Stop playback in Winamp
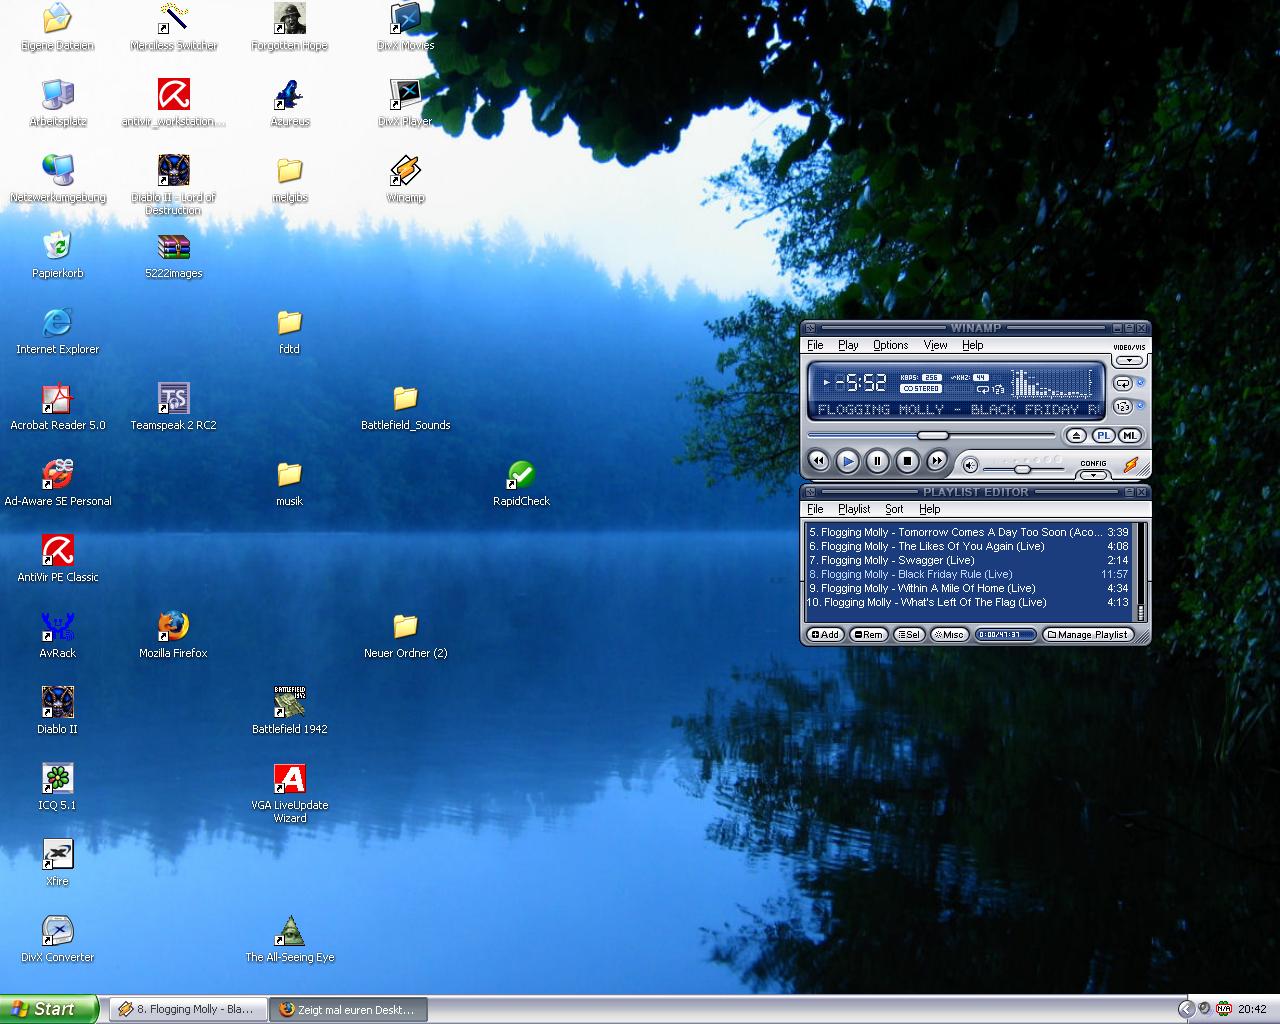This screenshot has width=1280, height=1024. tap(907, 461)
